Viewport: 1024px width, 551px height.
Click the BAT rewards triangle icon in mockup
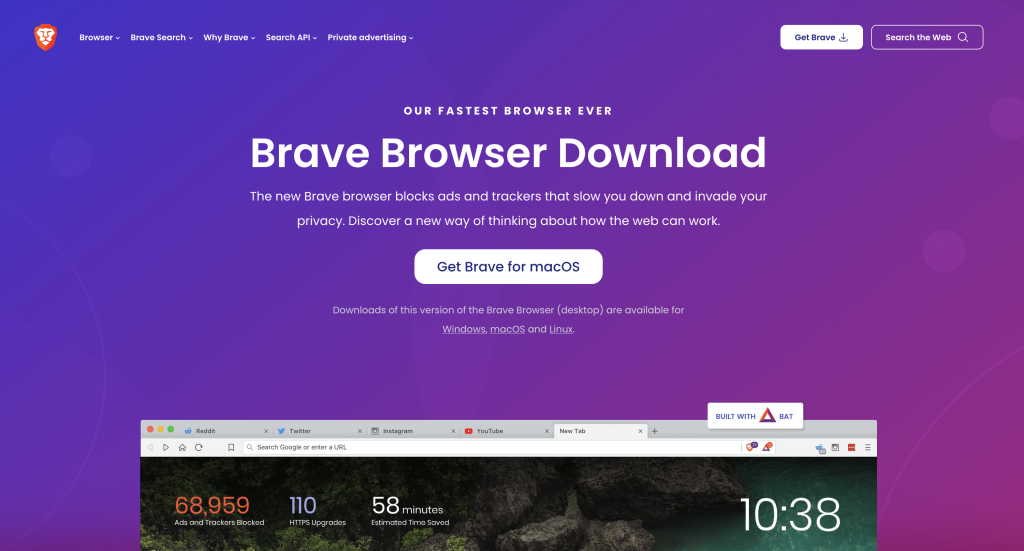[x=767, y=447]
